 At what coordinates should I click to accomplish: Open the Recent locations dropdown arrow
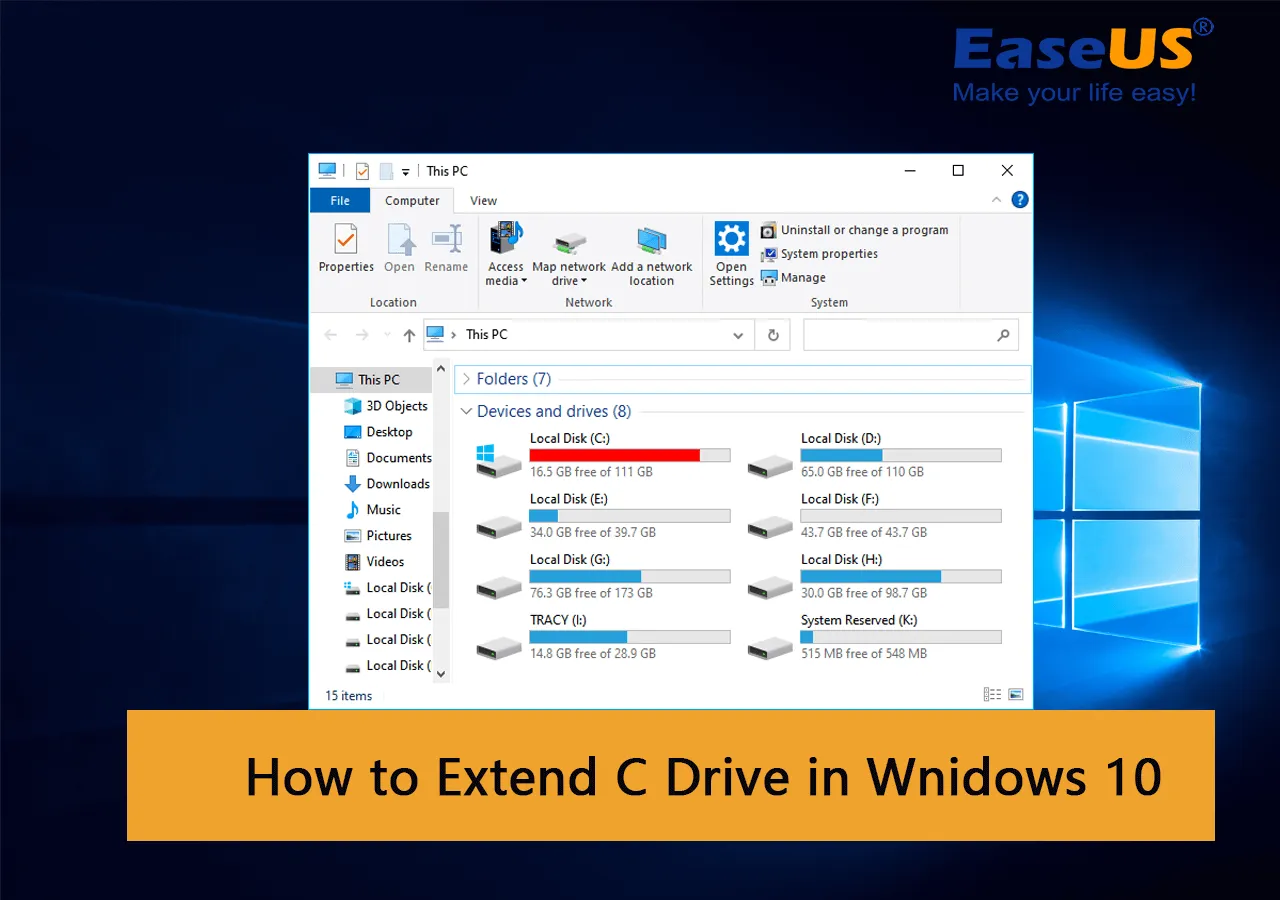386,336
